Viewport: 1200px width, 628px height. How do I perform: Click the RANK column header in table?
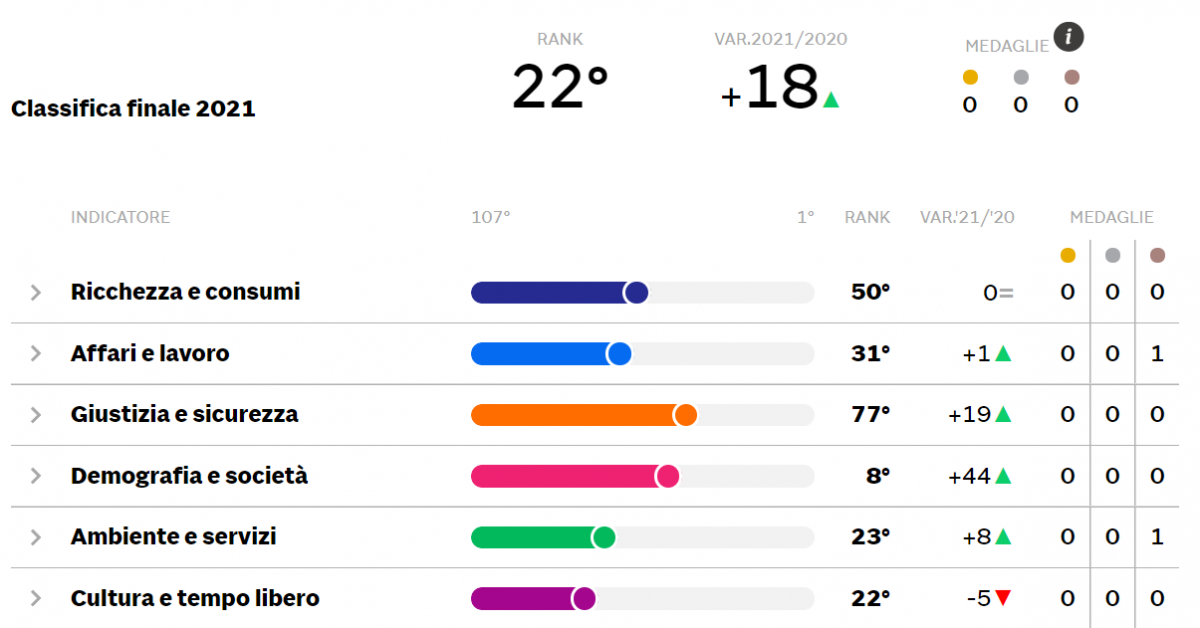coord(867,217)
